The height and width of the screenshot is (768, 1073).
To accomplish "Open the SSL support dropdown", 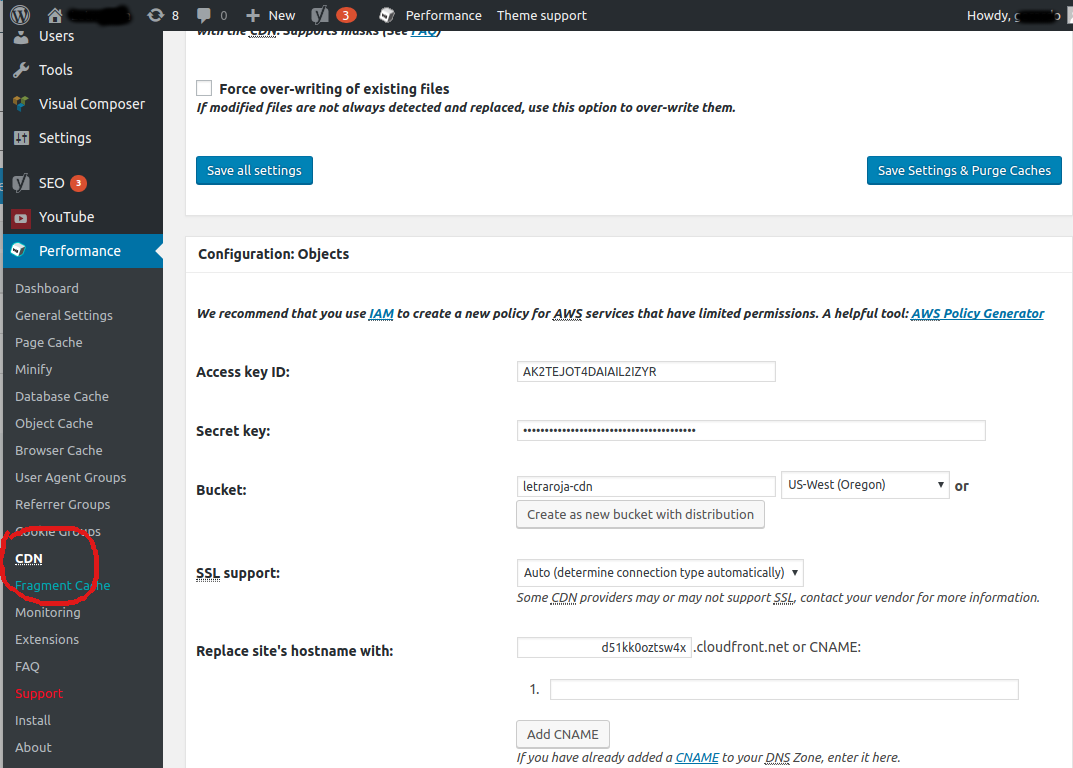I will tap(659, 573).
